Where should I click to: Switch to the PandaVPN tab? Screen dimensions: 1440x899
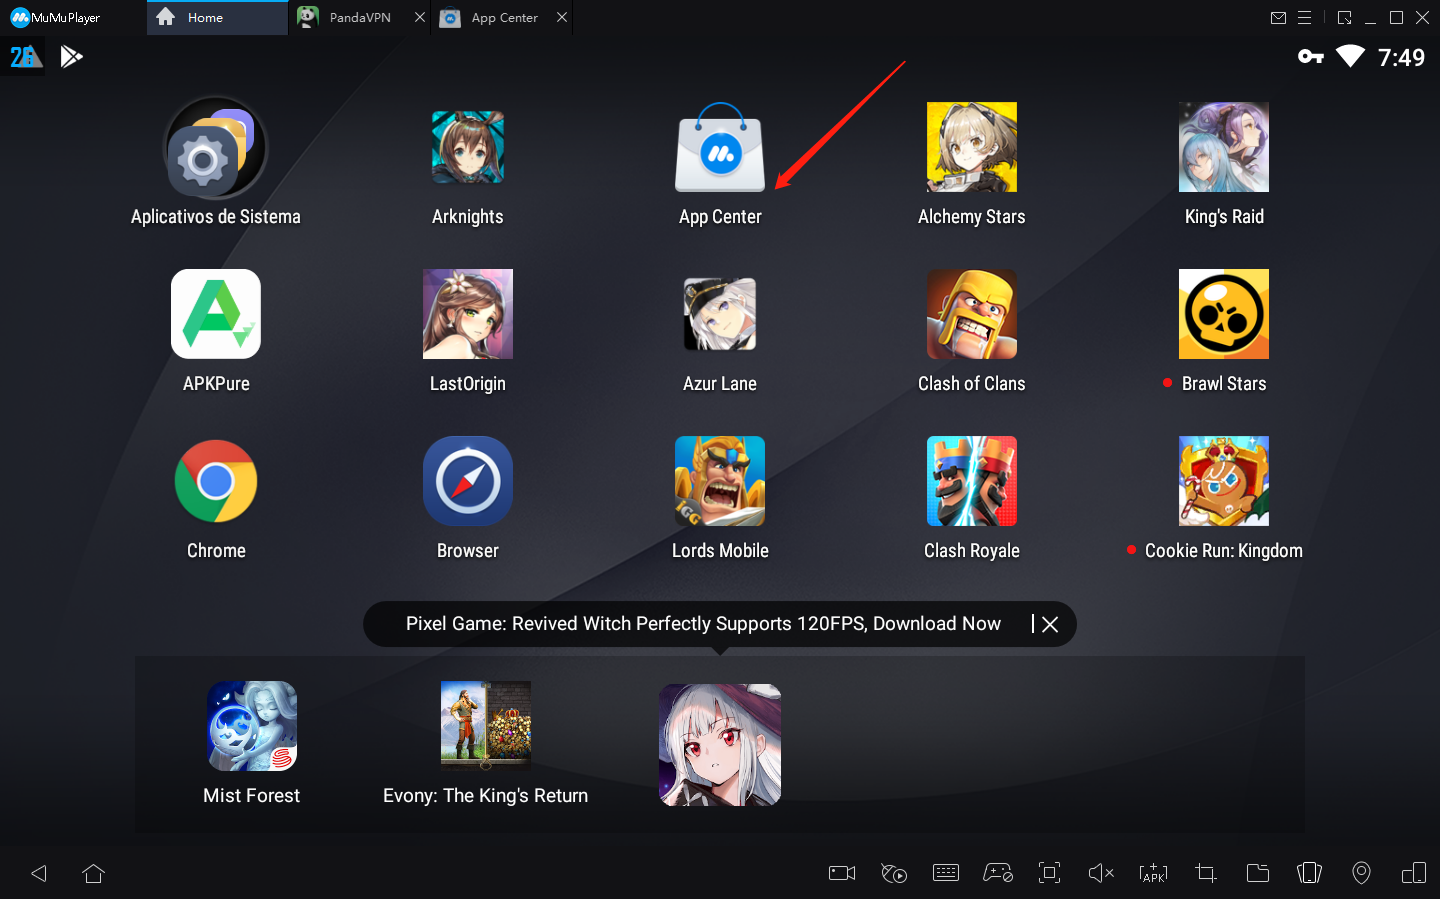pyautogui.click(x=357, y=17)
